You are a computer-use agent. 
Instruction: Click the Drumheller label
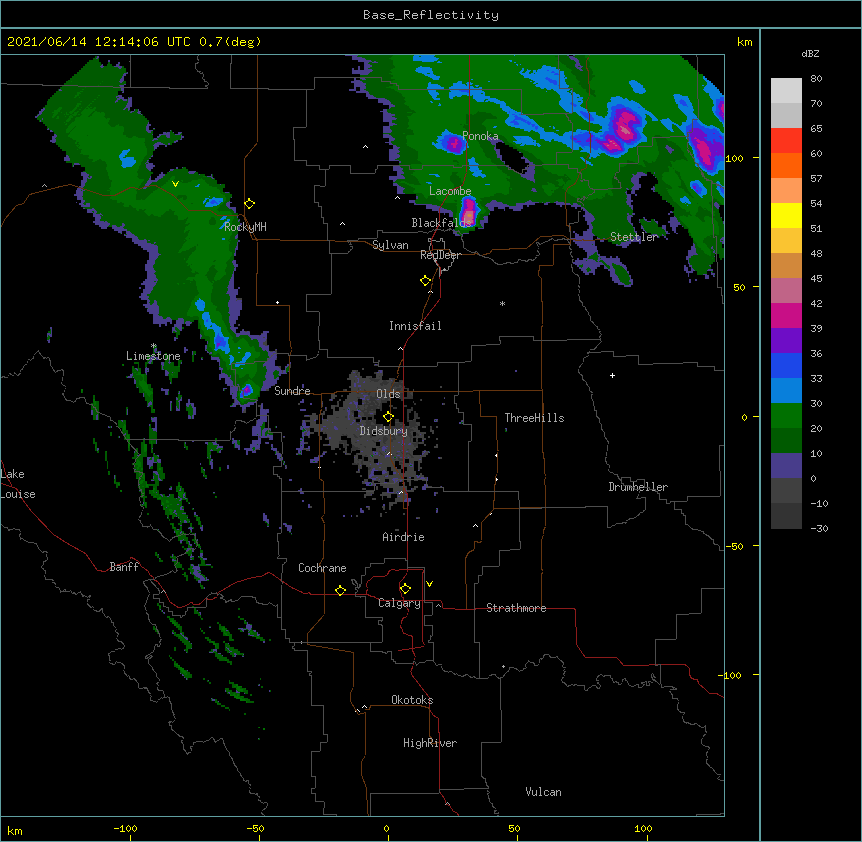click(x=638, y=487)
